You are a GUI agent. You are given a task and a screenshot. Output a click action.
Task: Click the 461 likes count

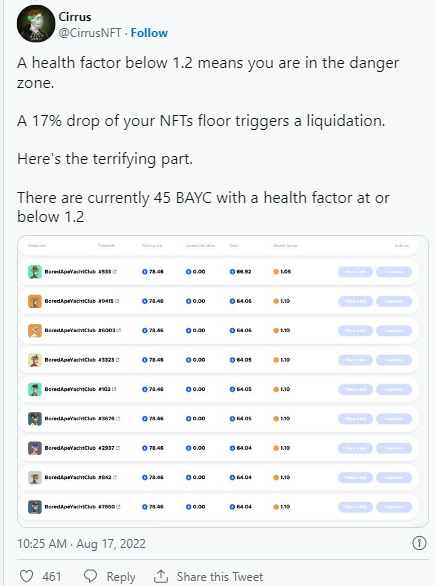tap(52, 577)
